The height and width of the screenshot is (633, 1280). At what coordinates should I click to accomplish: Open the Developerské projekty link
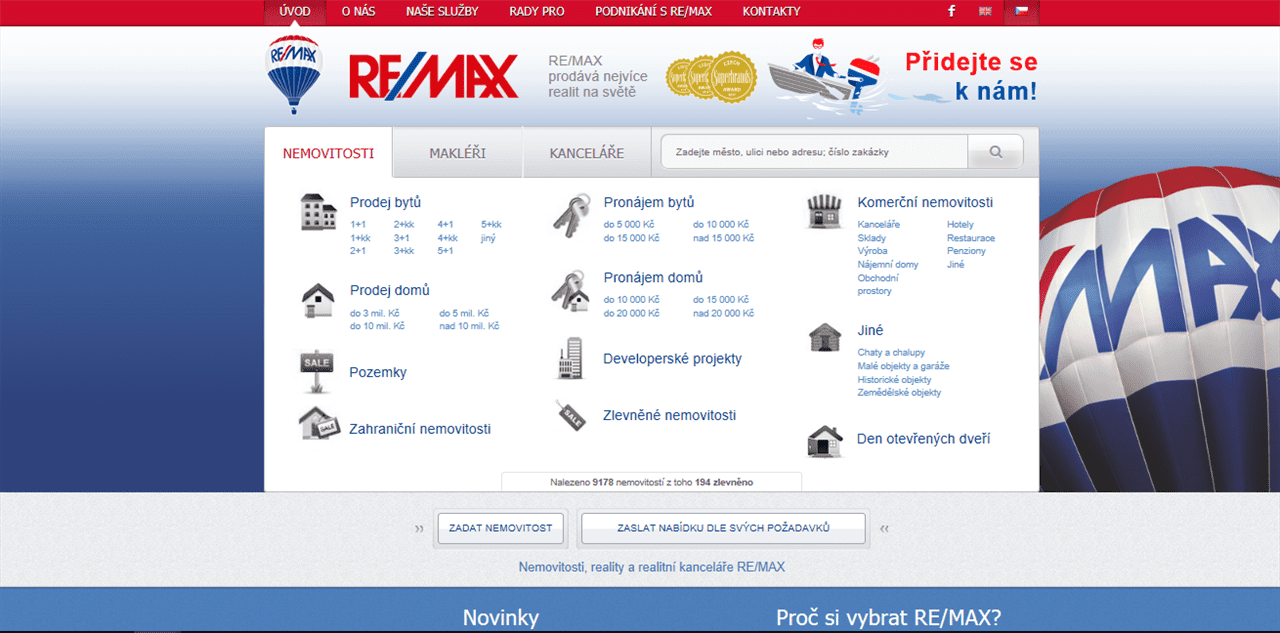tap(673, 359)
